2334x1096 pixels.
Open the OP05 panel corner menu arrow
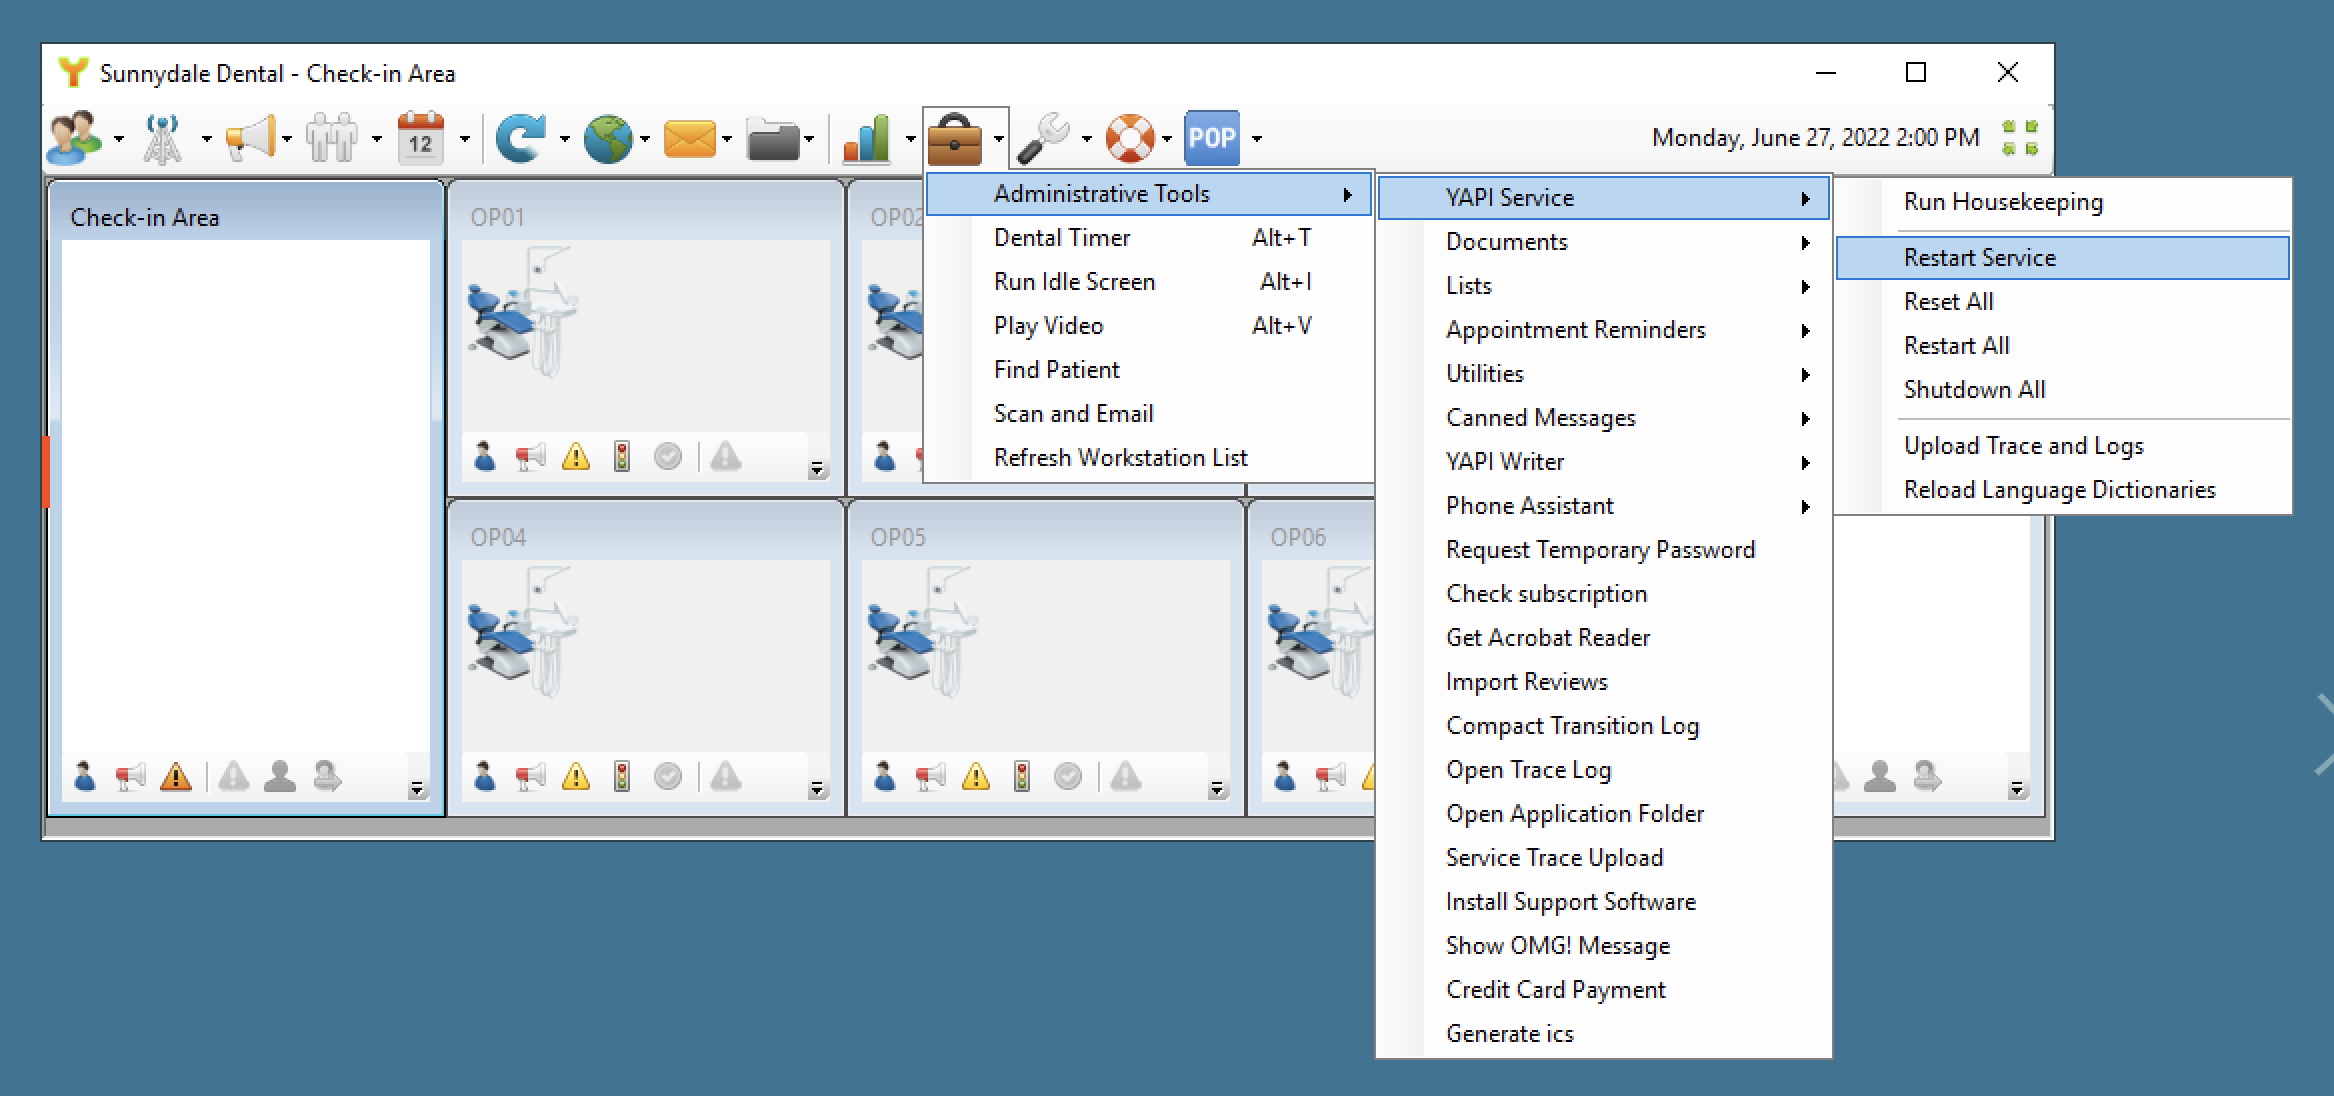(1217, 789)
